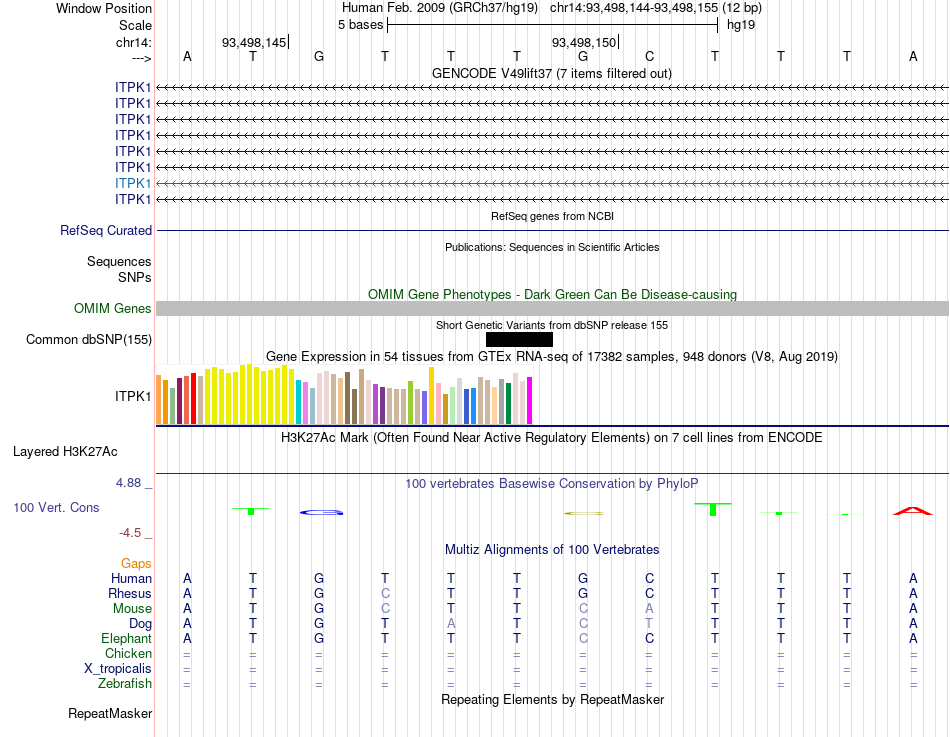Click the black dbSNP variant item

pos(519,339)
